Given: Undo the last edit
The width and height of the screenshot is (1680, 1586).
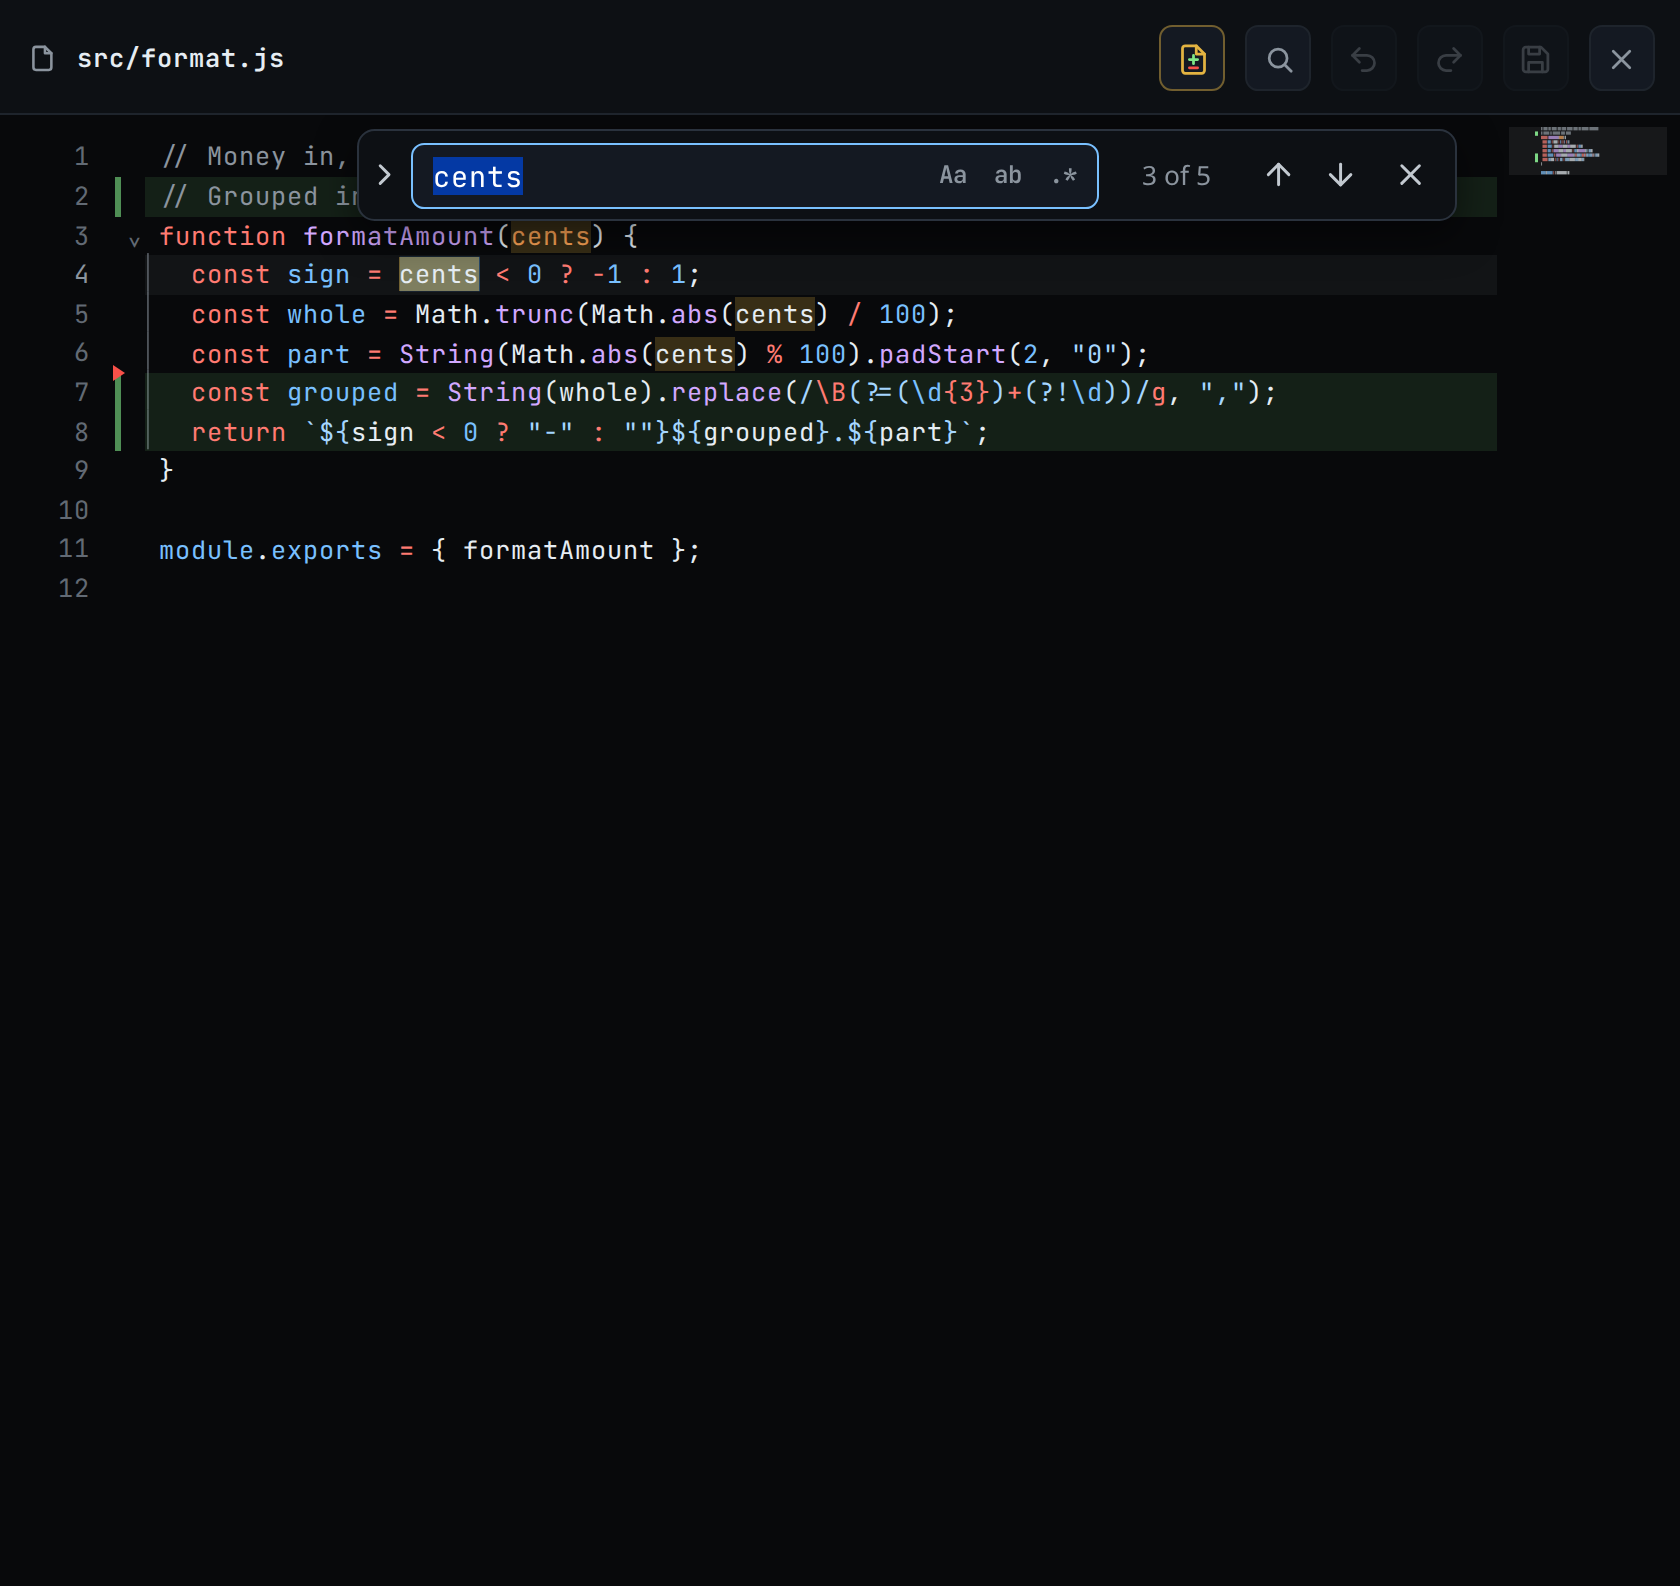Looking at the screenshot, I should point(1364,59).
